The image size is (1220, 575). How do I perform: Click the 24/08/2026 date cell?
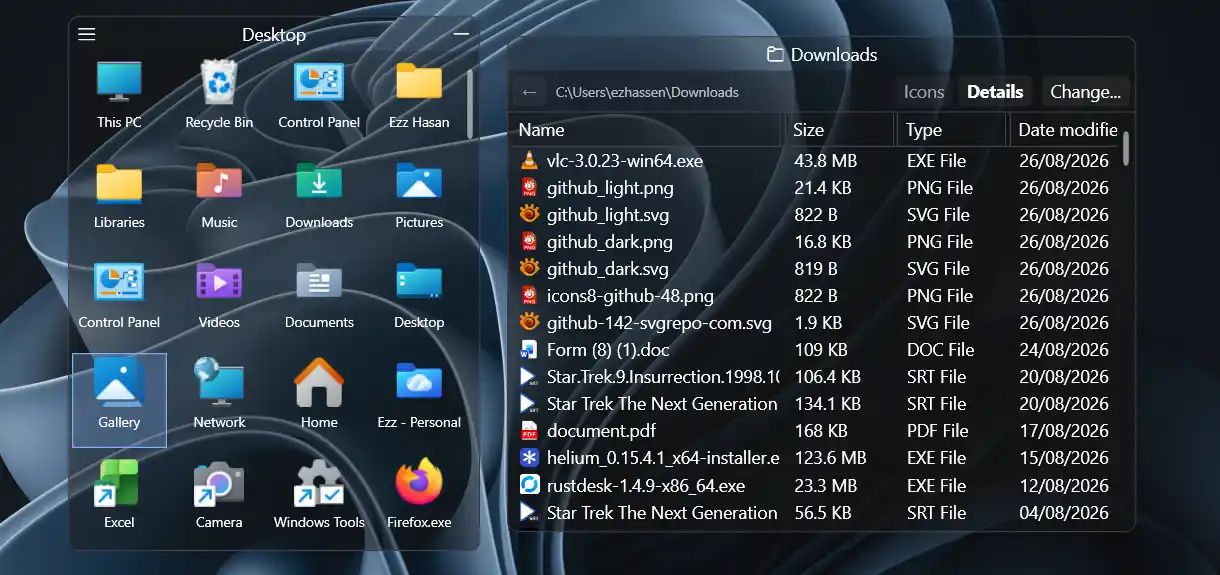tap(1064, 350)
